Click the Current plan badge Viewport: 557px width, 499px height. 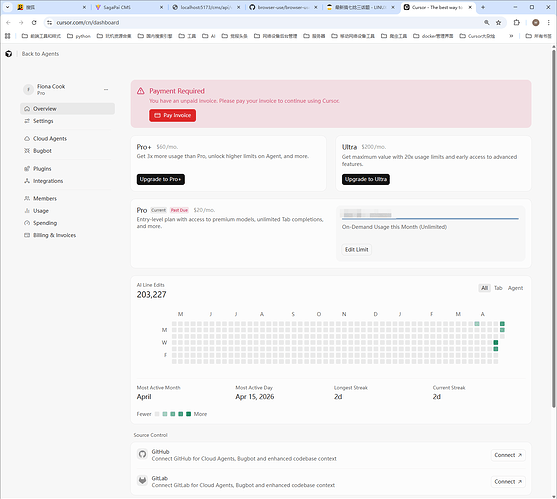(158, 210)
